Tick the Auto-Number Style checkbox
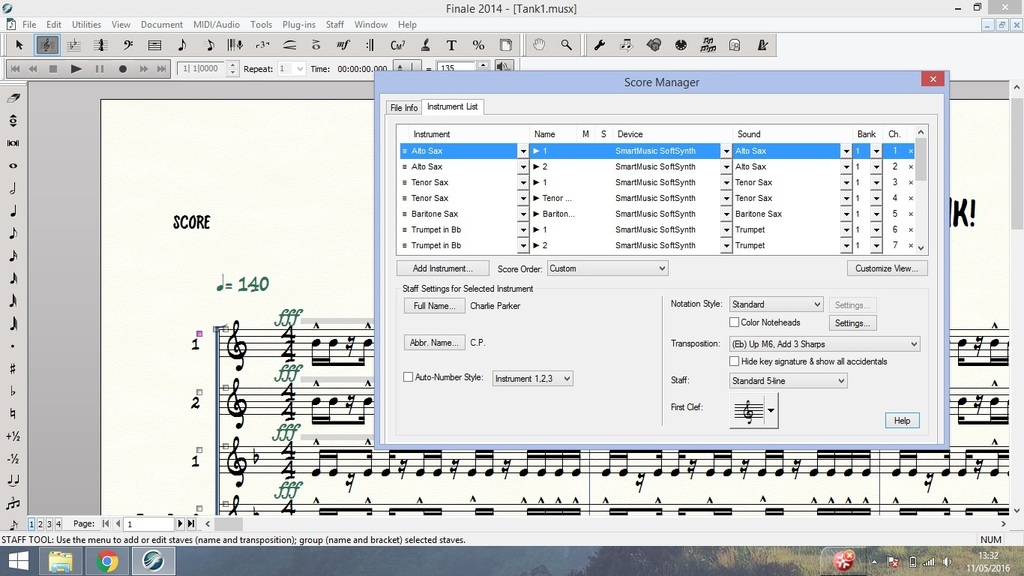 [x=408, y=377]
